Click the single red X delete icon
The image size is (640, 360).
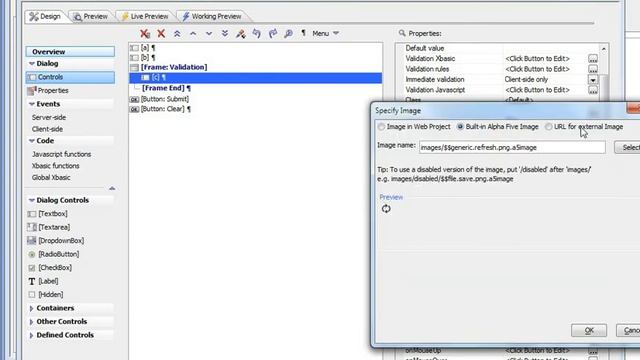(161, 33)
